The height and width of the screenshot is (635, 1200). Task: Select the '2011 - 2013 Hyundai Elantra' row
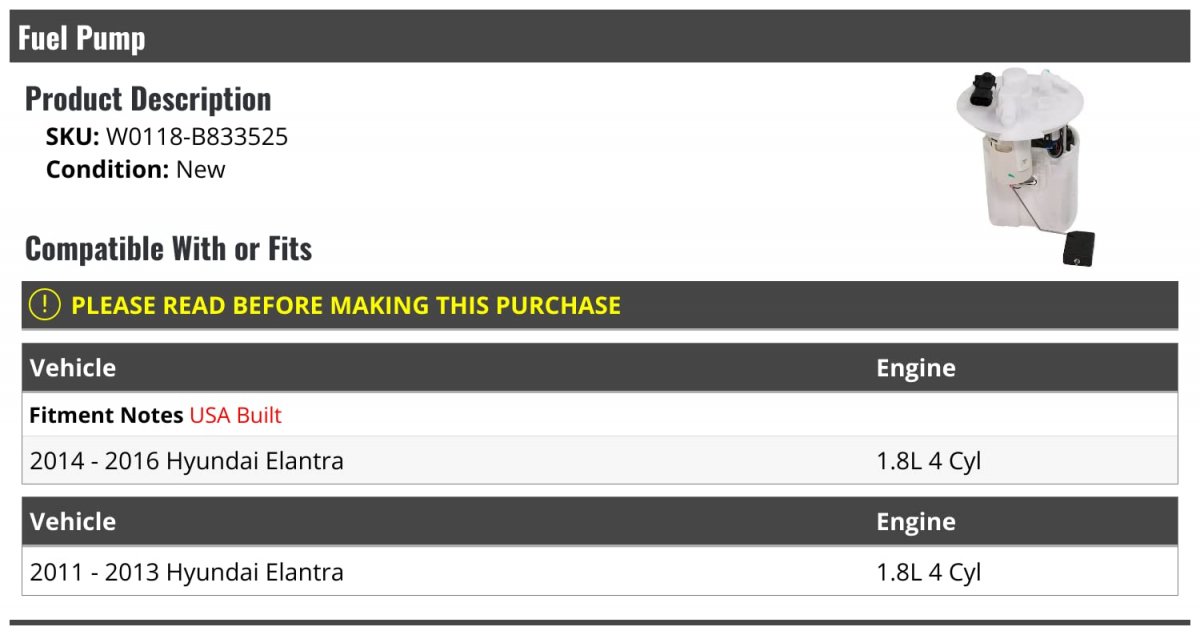pyautogui.click(x=187, y=572)
